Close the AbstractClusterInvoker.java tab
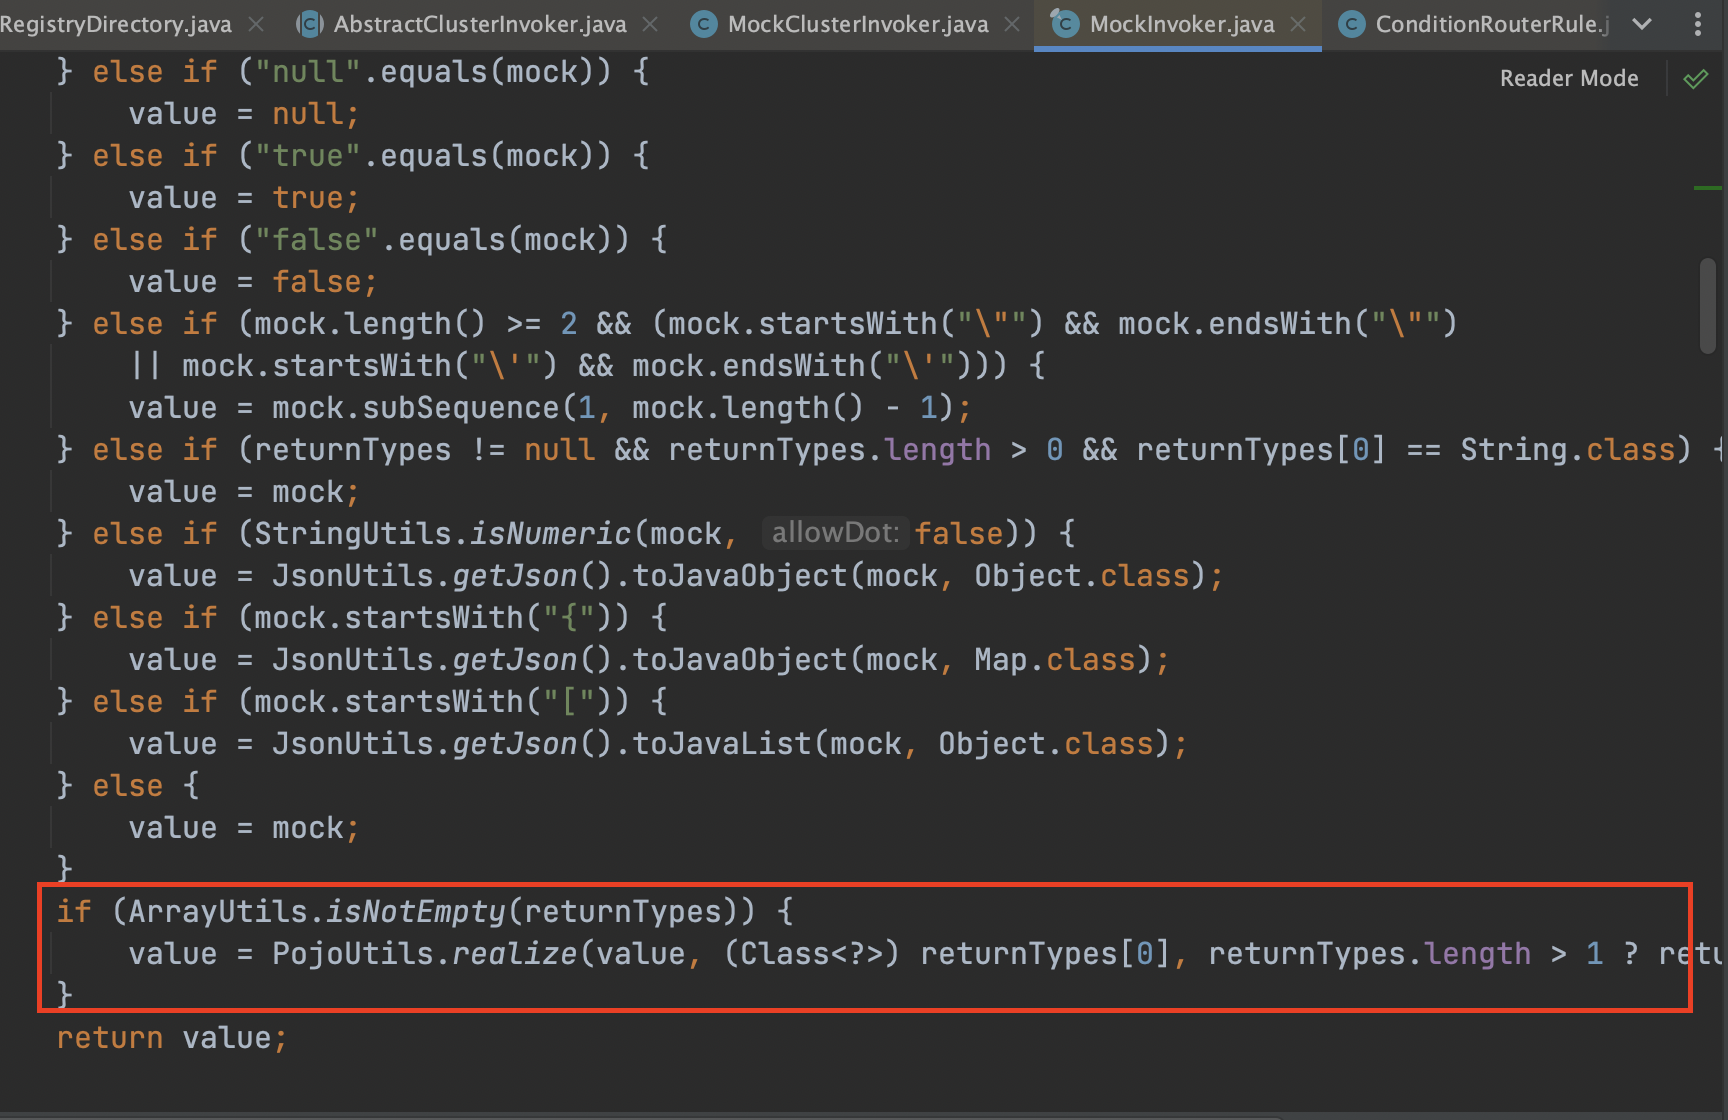This screenshot has height=1120, width=1728. pos(650,24)
